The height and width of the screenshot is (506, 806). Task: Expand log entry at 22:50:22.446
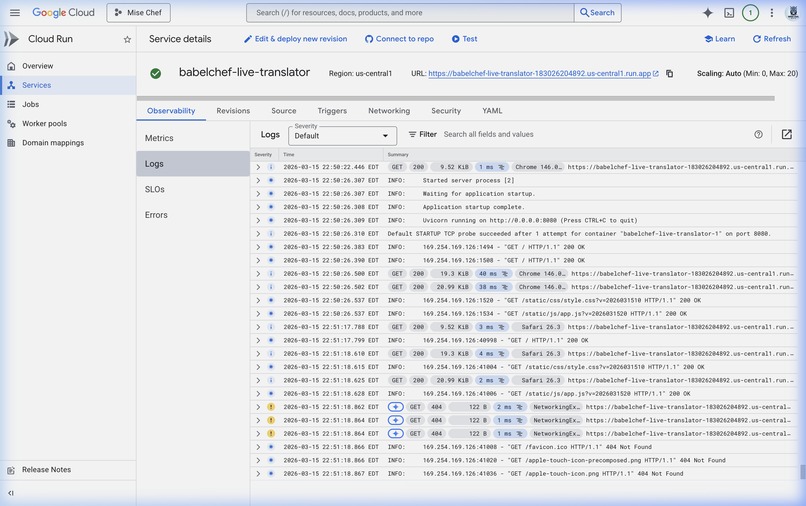(258, 167)
